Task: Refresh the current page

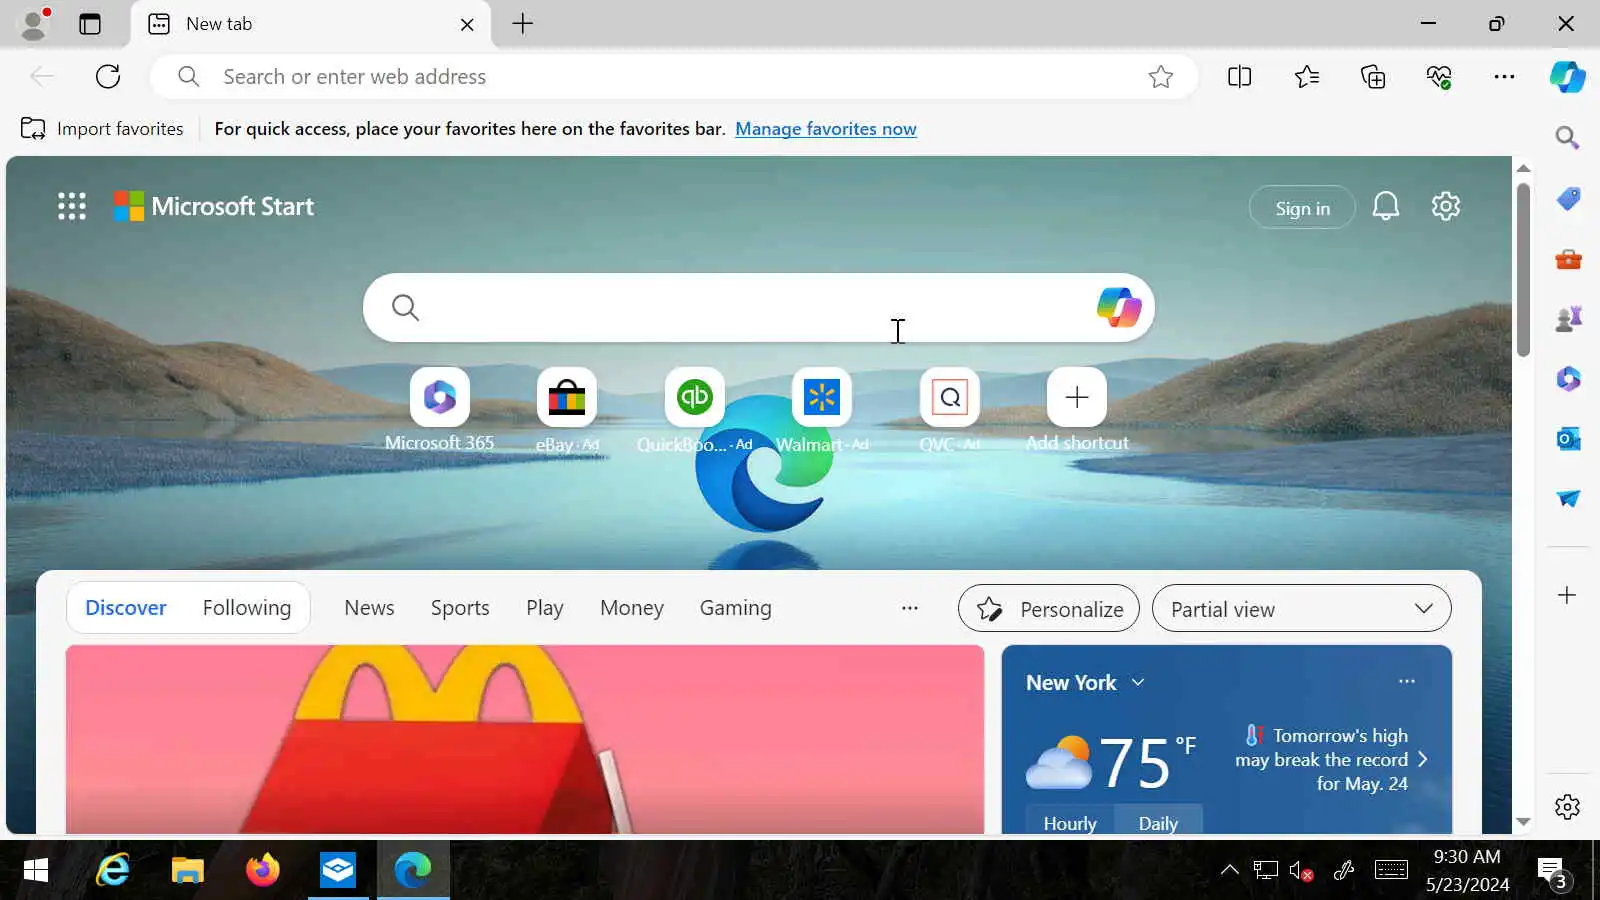Action: [x=108, y=76]
